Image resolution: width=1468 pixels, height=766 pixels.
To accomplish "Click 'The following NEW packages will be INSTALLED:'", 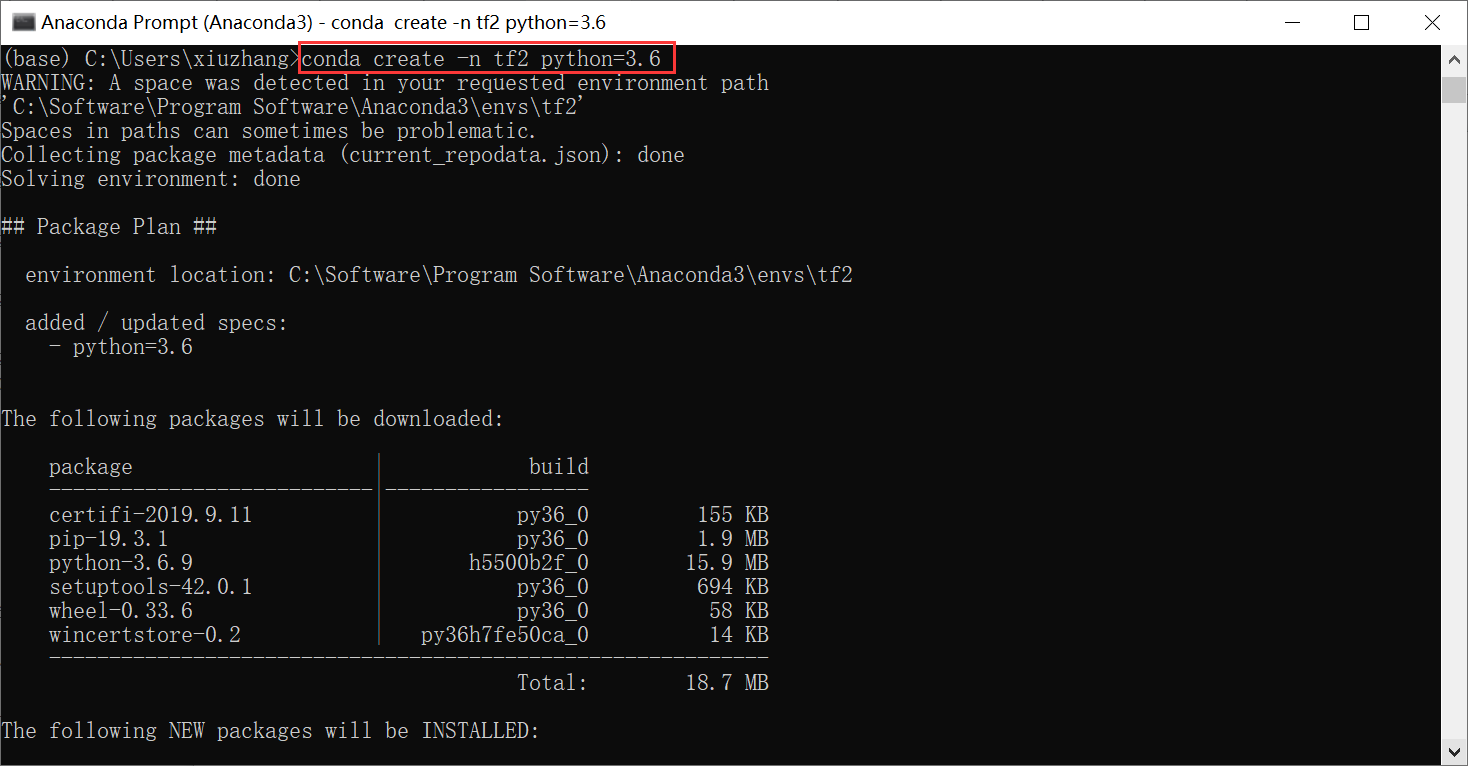I will click(271, 731).
